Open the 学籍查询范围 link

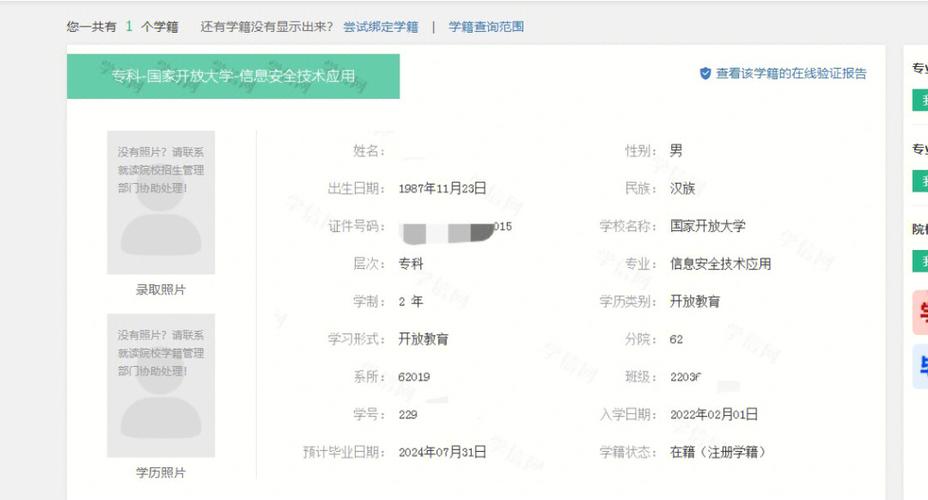(486, 27)
